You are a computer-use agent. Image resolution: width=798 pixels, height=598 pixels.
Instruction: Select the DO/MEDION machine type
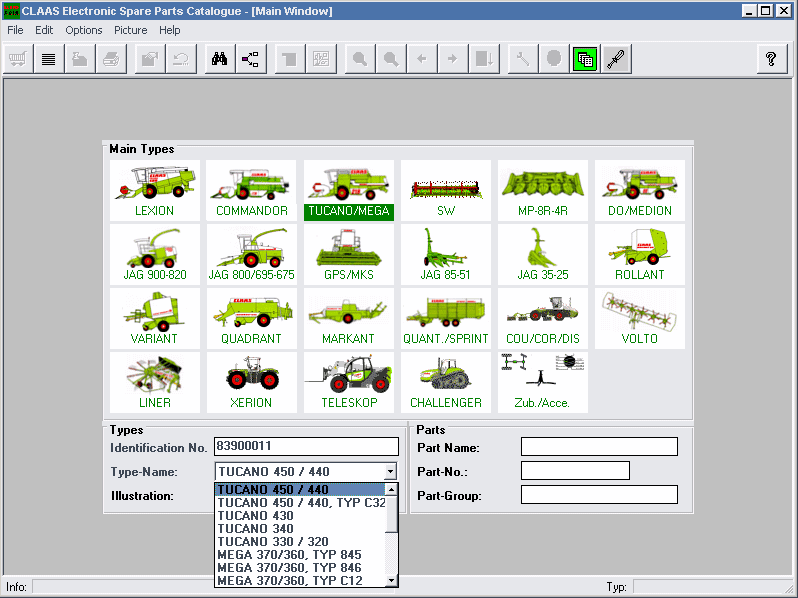coord(640,190)
